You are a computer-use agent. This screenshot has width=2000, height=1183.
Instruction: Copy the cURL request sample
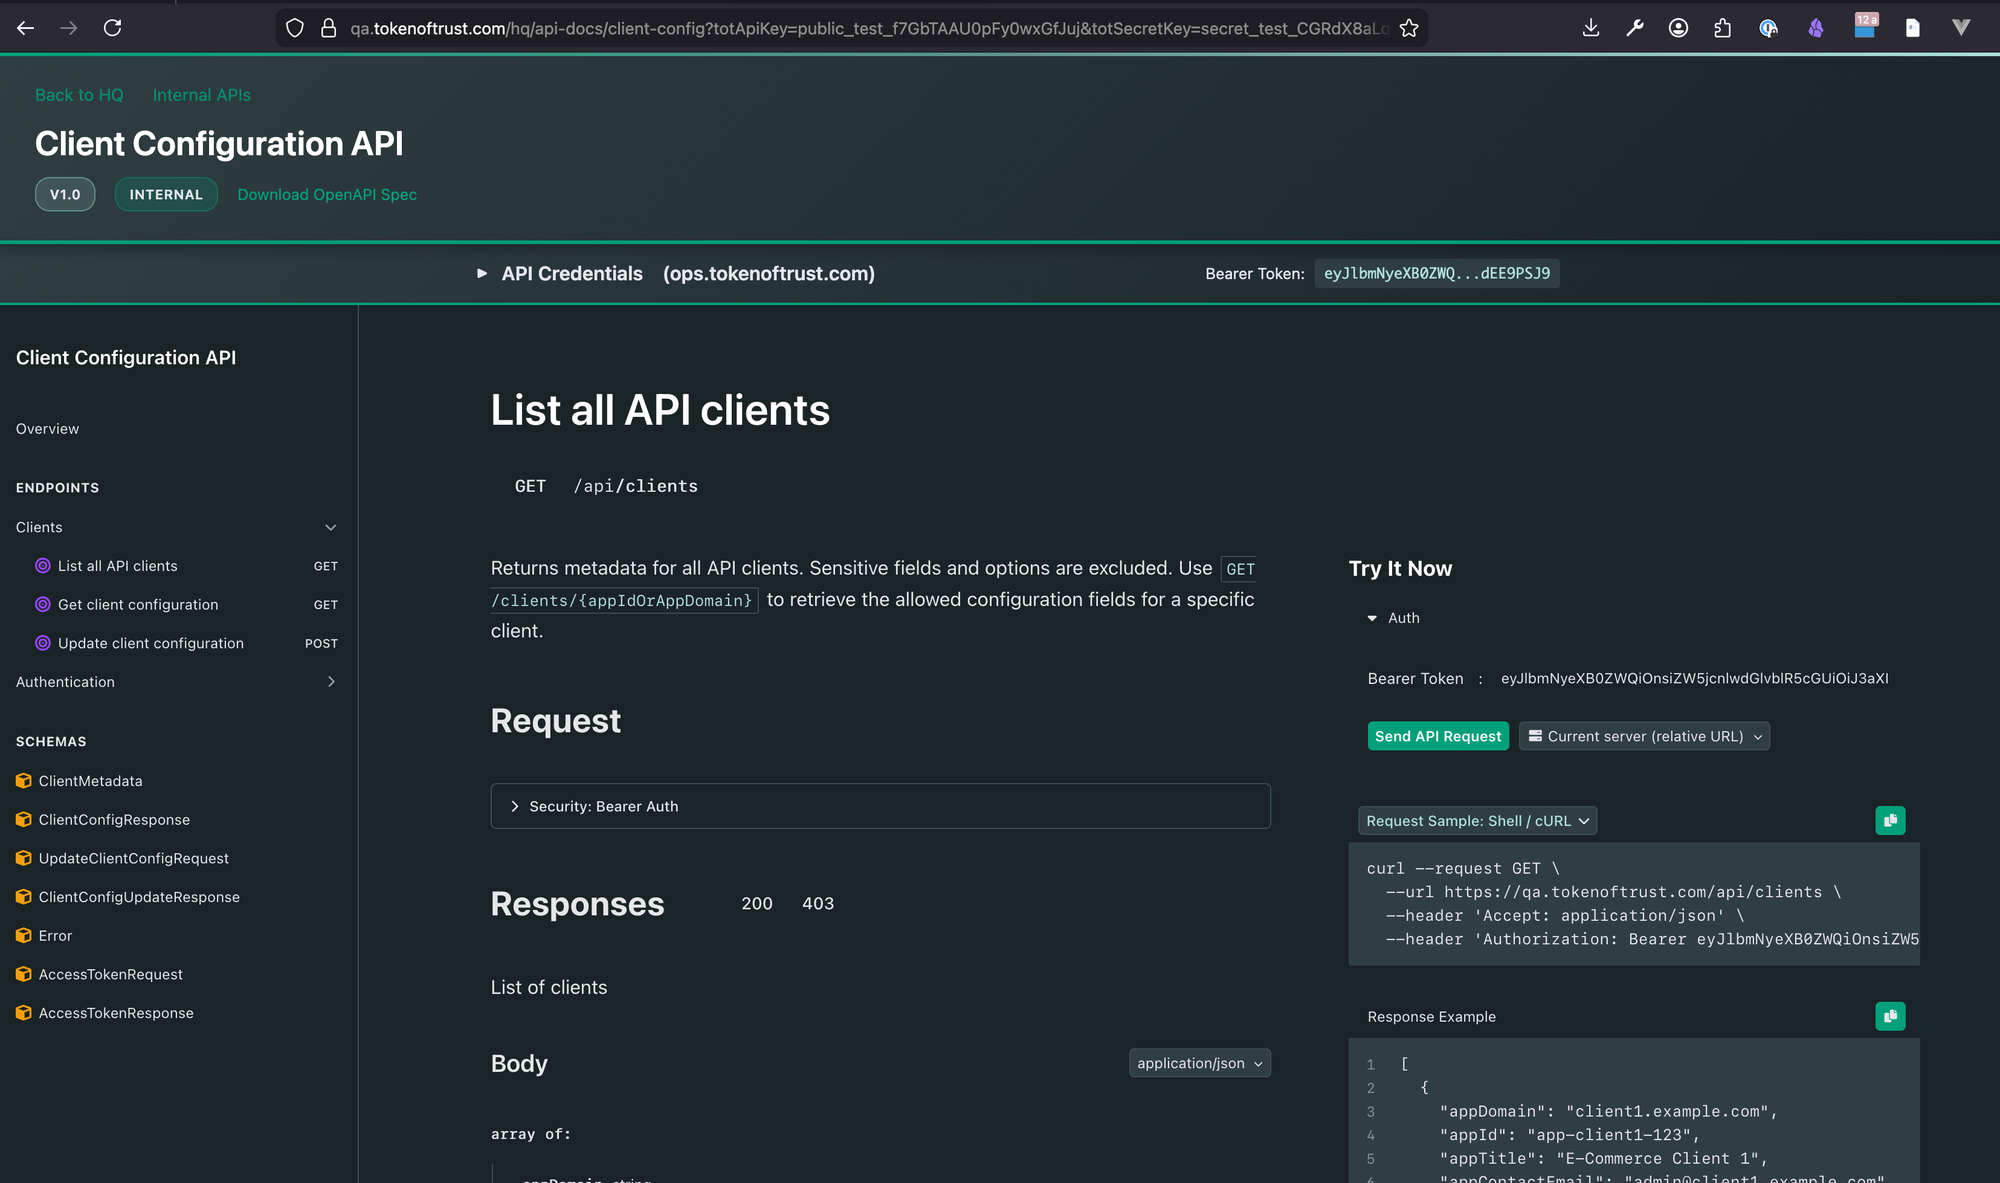[1890, 820]
